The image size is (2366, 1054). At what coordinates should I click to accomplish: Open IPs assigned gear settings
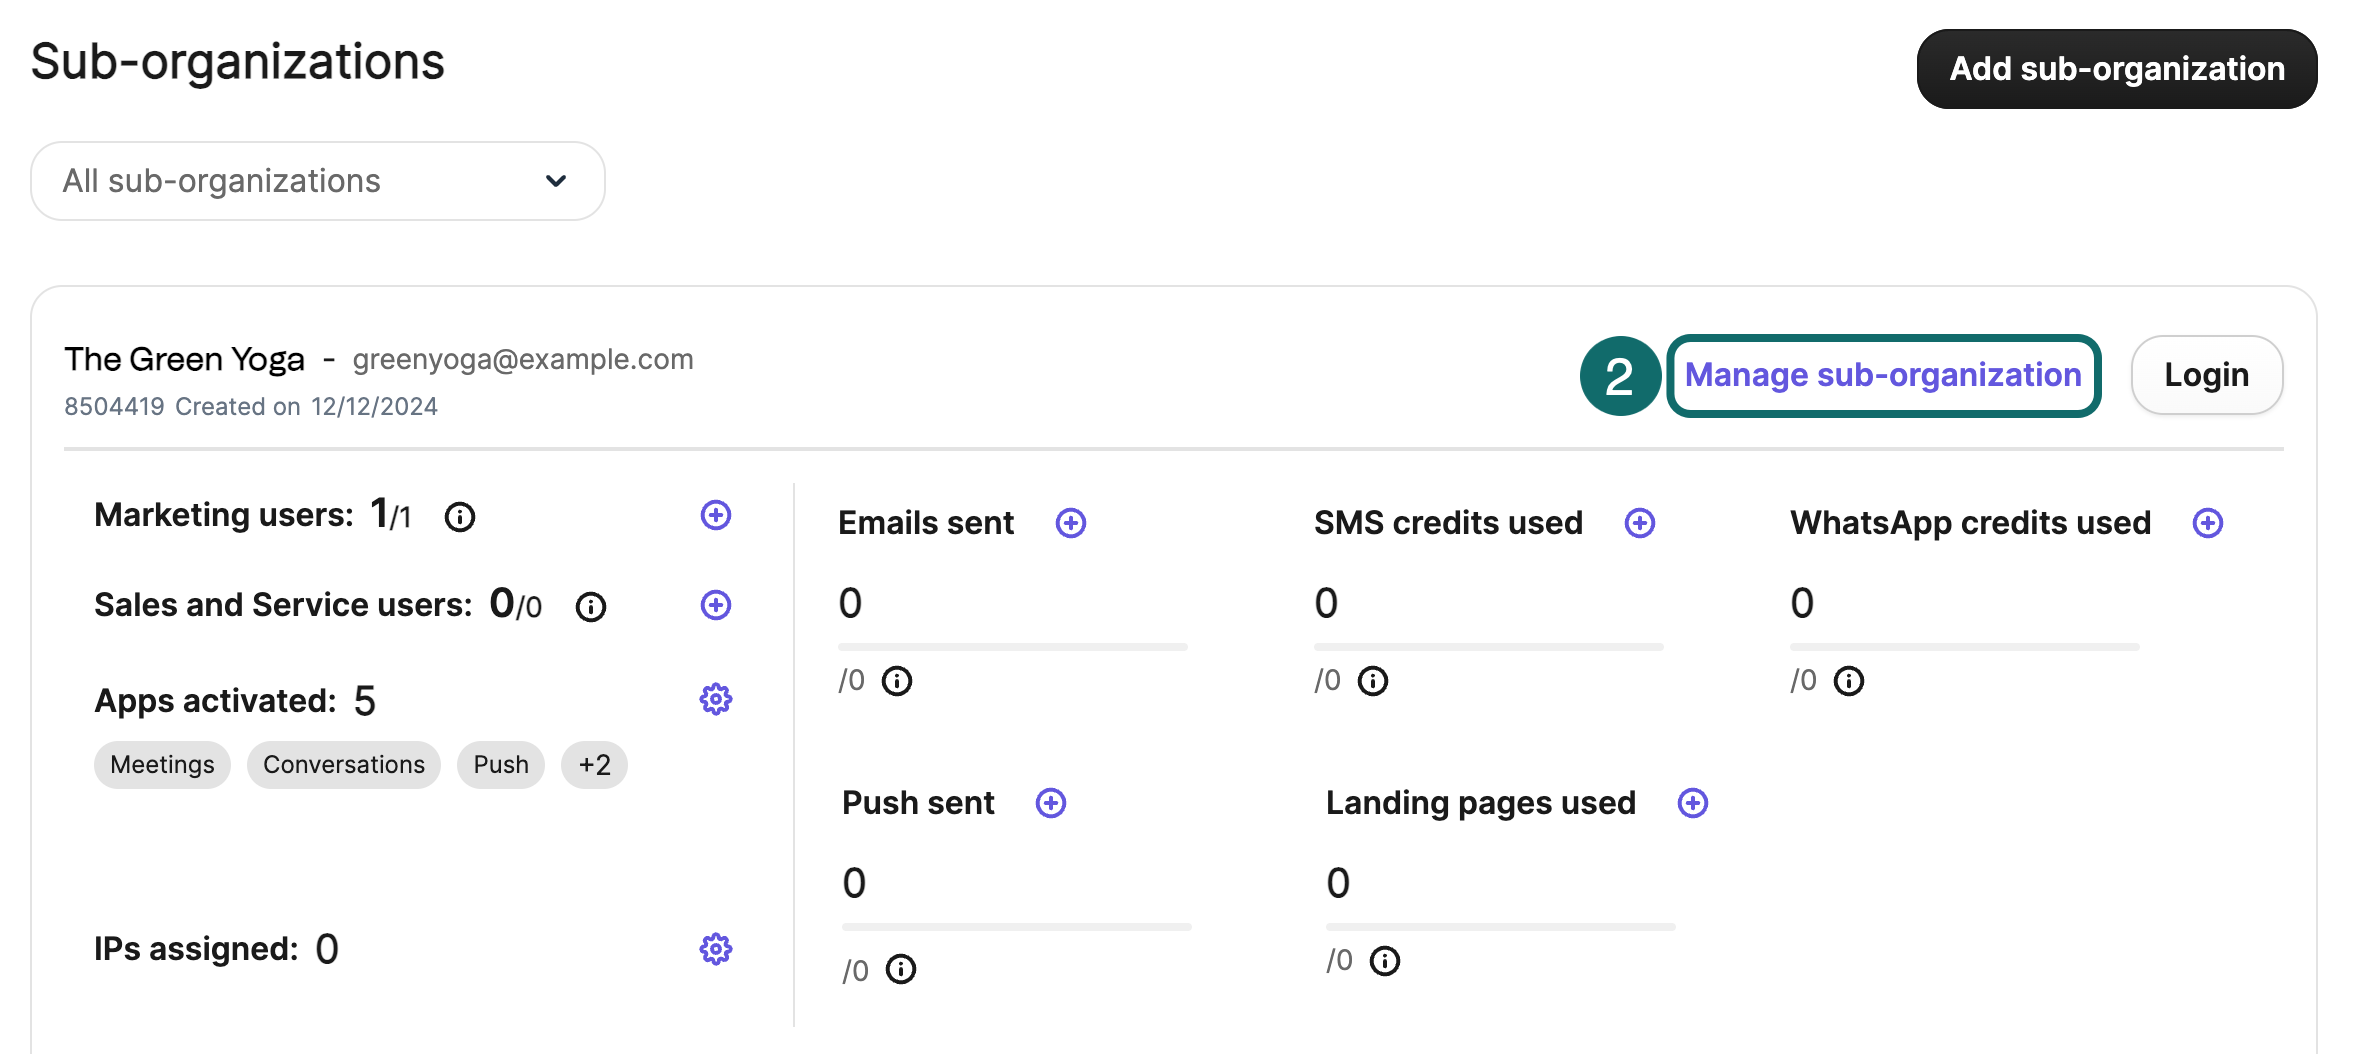(715, 949)
